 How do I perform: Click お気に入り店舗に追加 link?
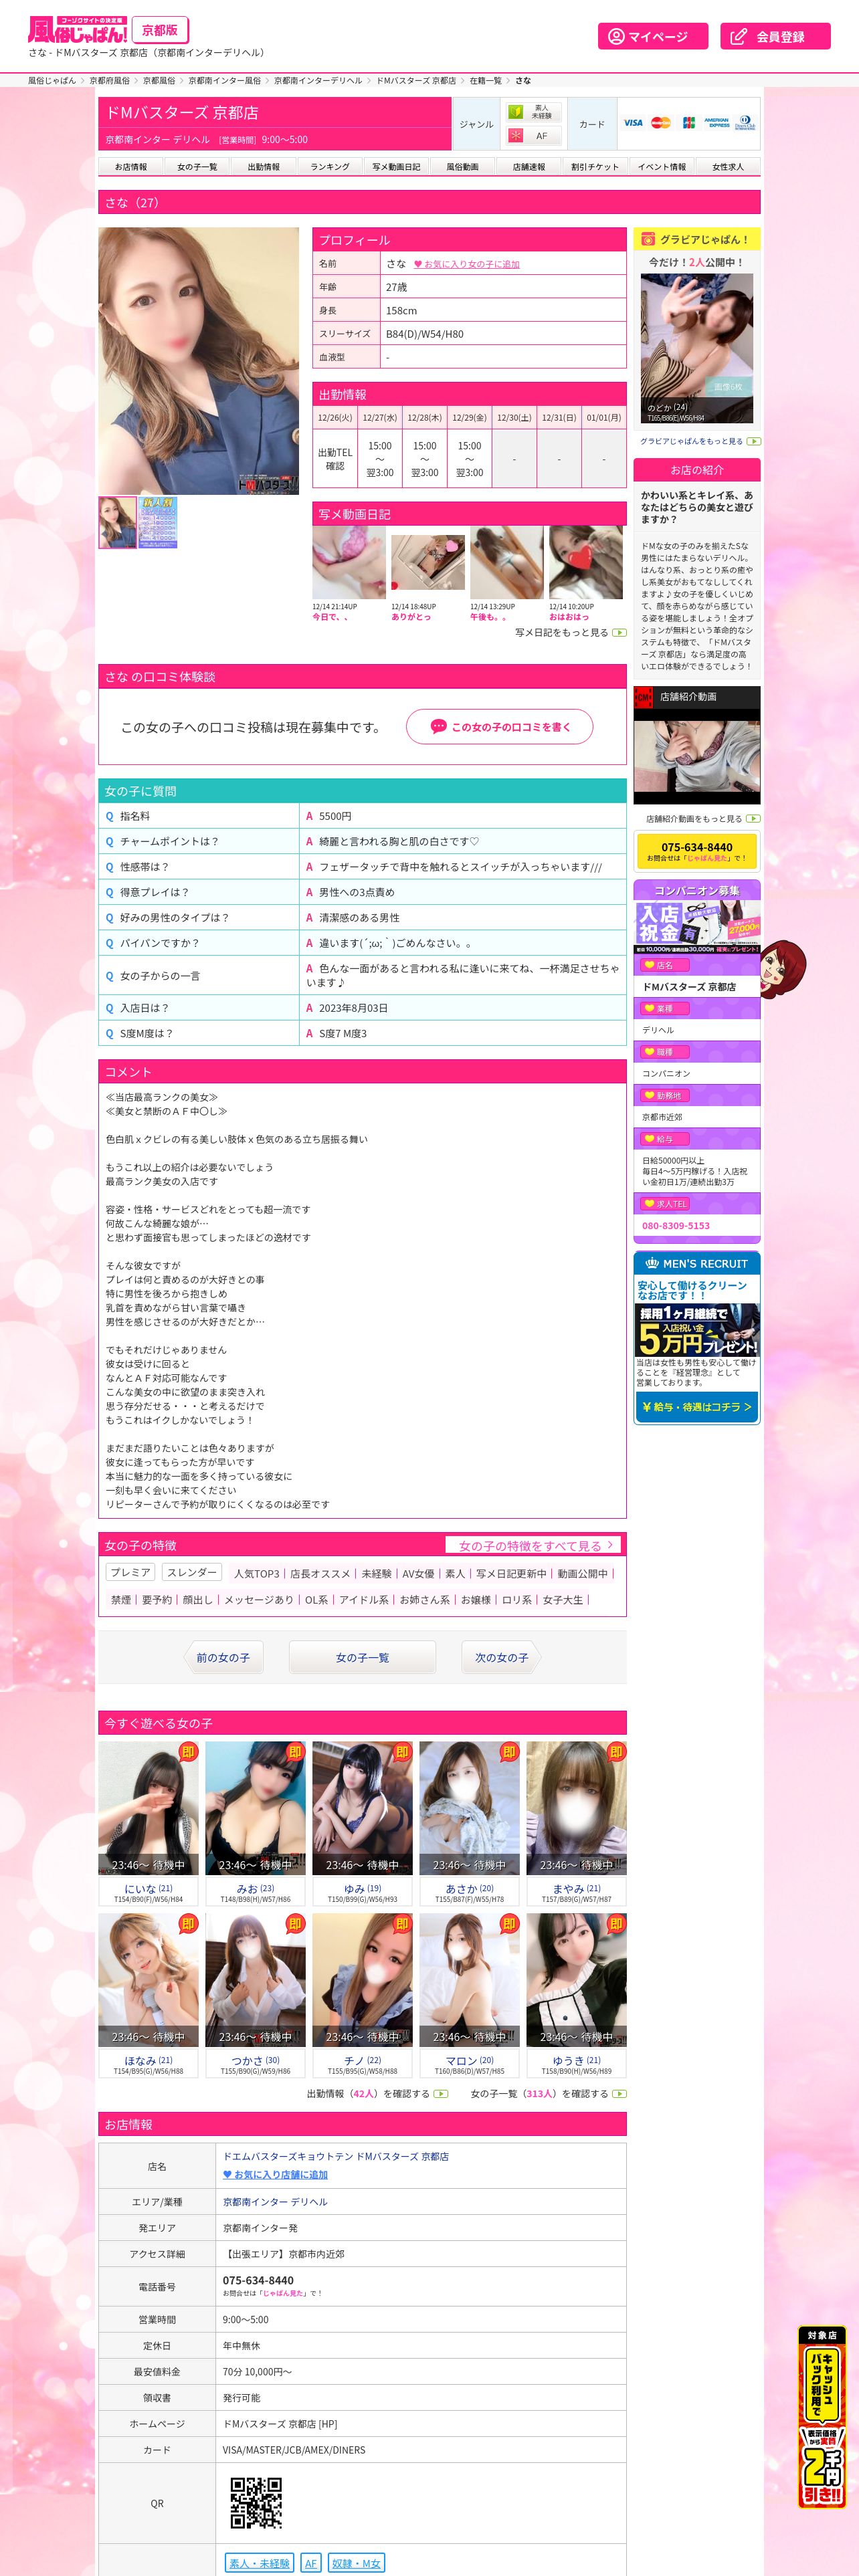pyautogui.click(x=275, y=2174)
